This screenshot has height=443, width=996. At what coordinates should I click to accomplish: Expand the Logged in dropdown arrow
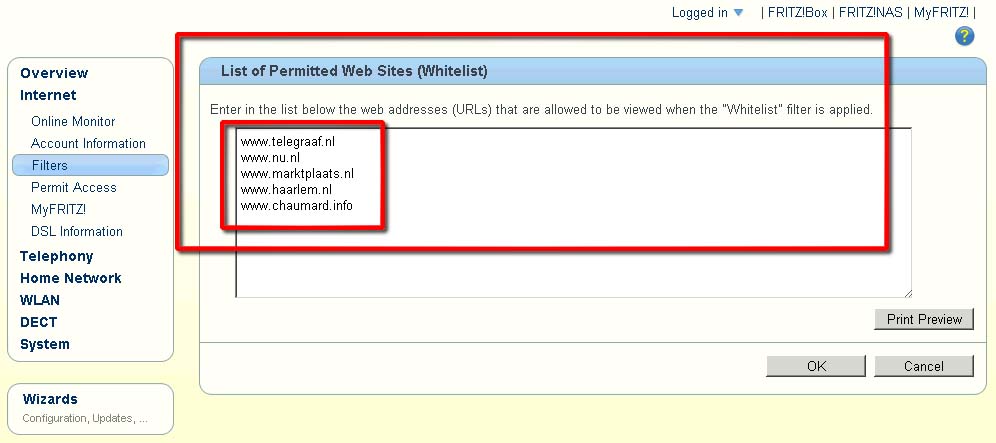point(737,13)
